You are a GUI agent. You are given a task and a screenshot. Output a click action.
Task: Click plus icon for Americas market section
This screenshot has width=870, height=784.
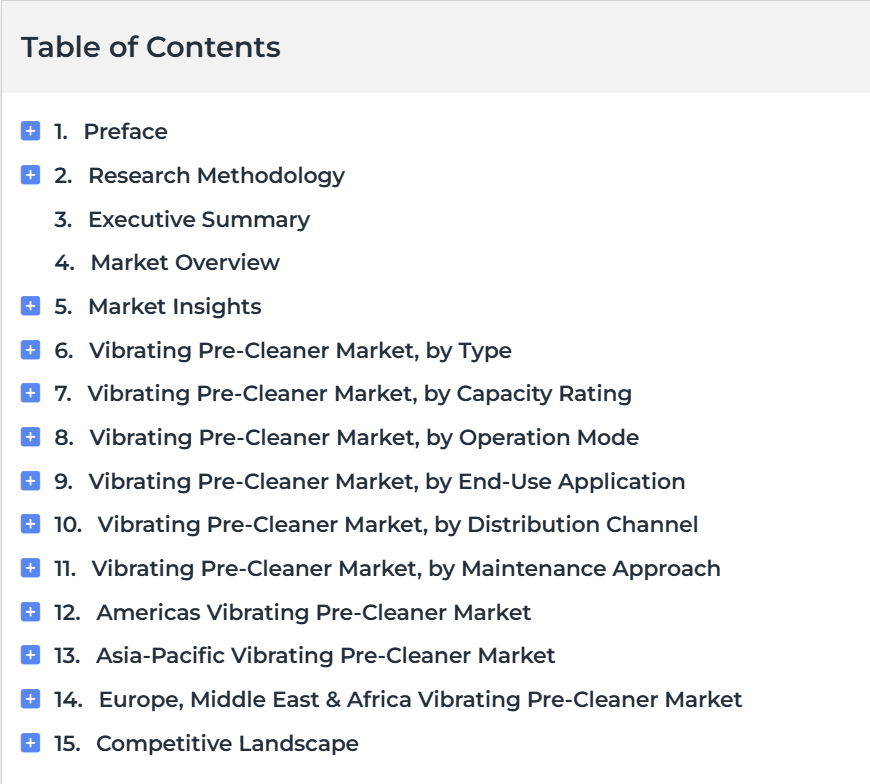pos(31,612)
